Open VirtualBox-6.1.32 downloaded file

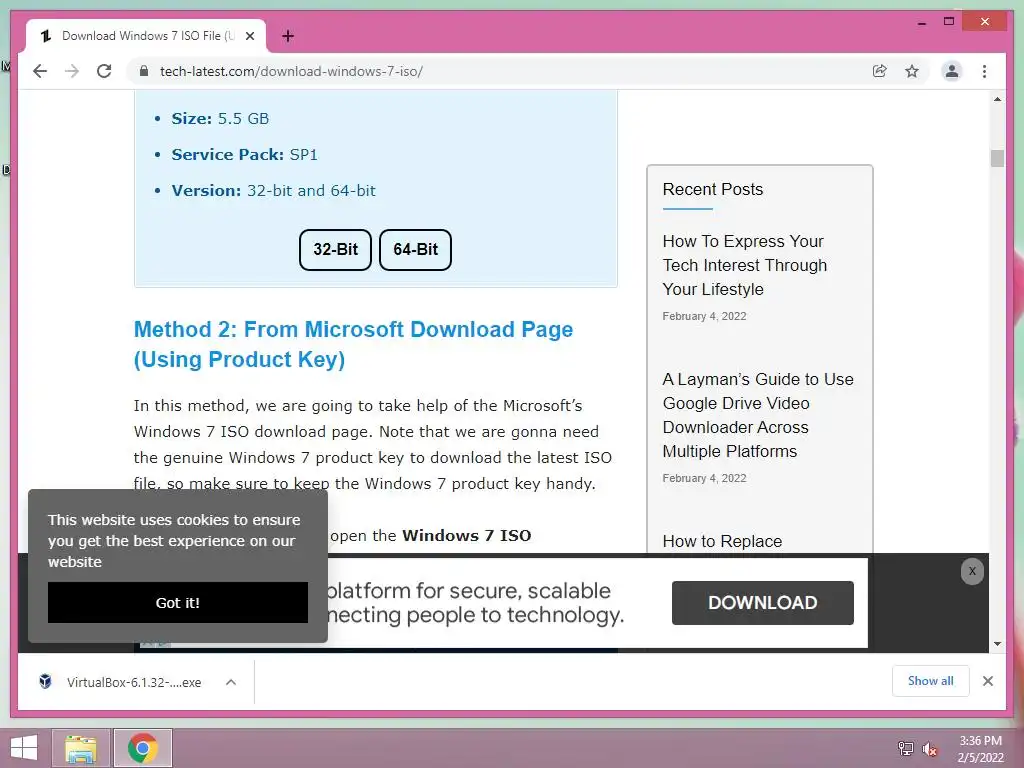(134, 682)
